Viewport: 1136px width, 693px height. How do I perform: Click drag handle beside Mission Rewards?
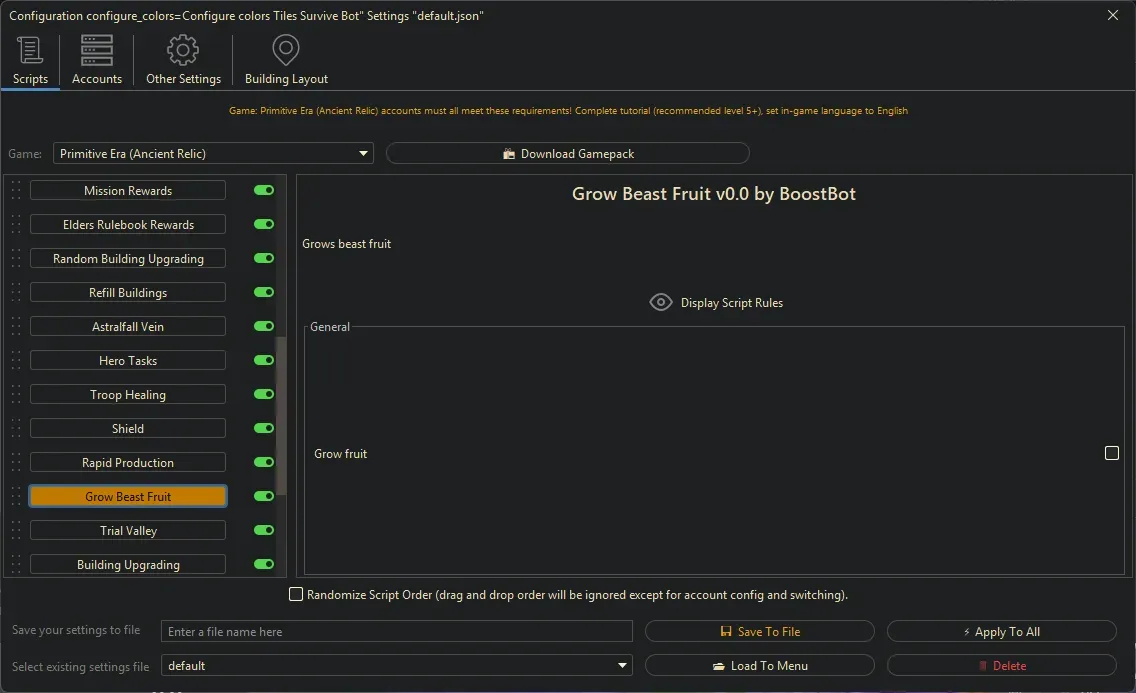15,191
